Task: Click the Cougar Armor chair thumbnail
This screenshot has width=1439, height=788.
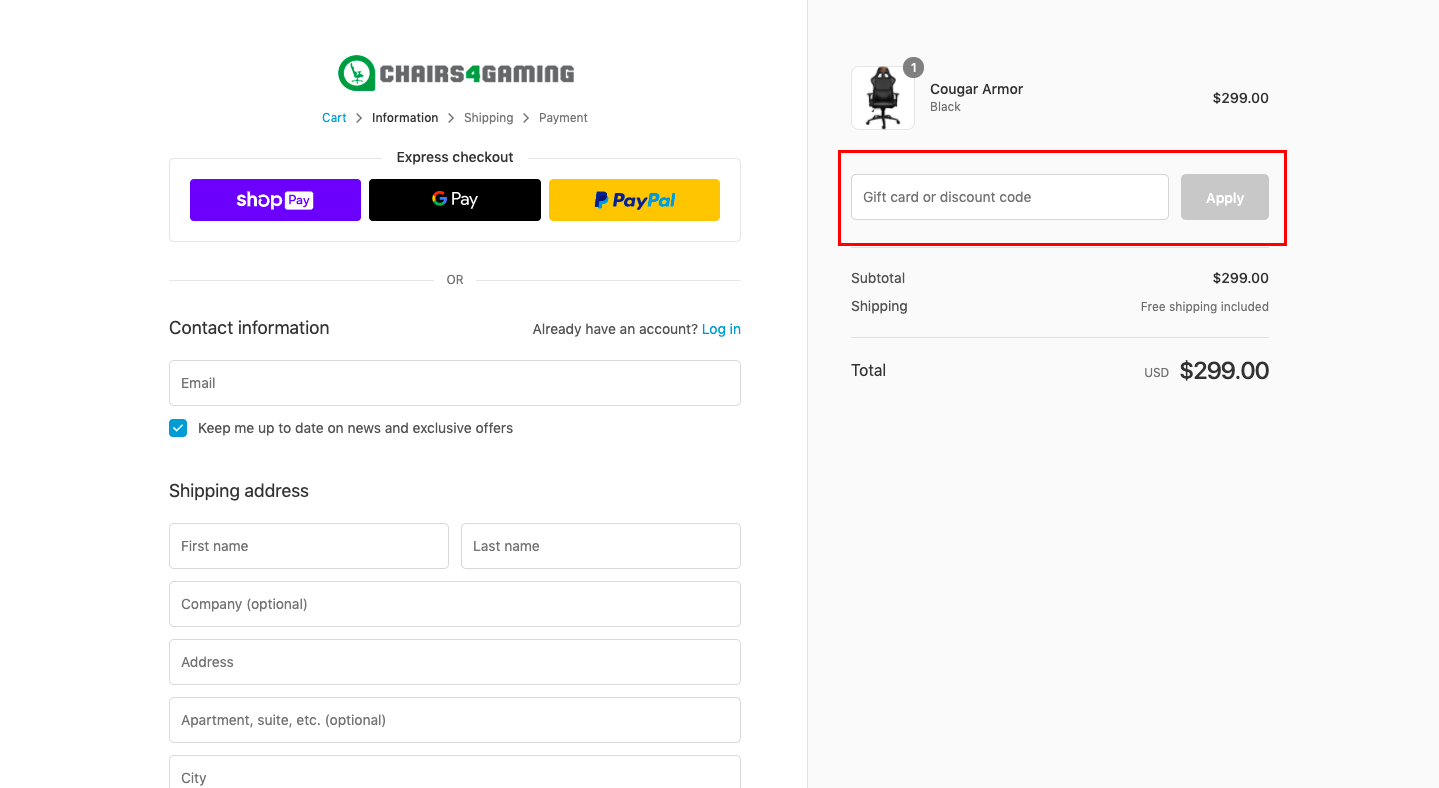Action: (x=883, y=98)
